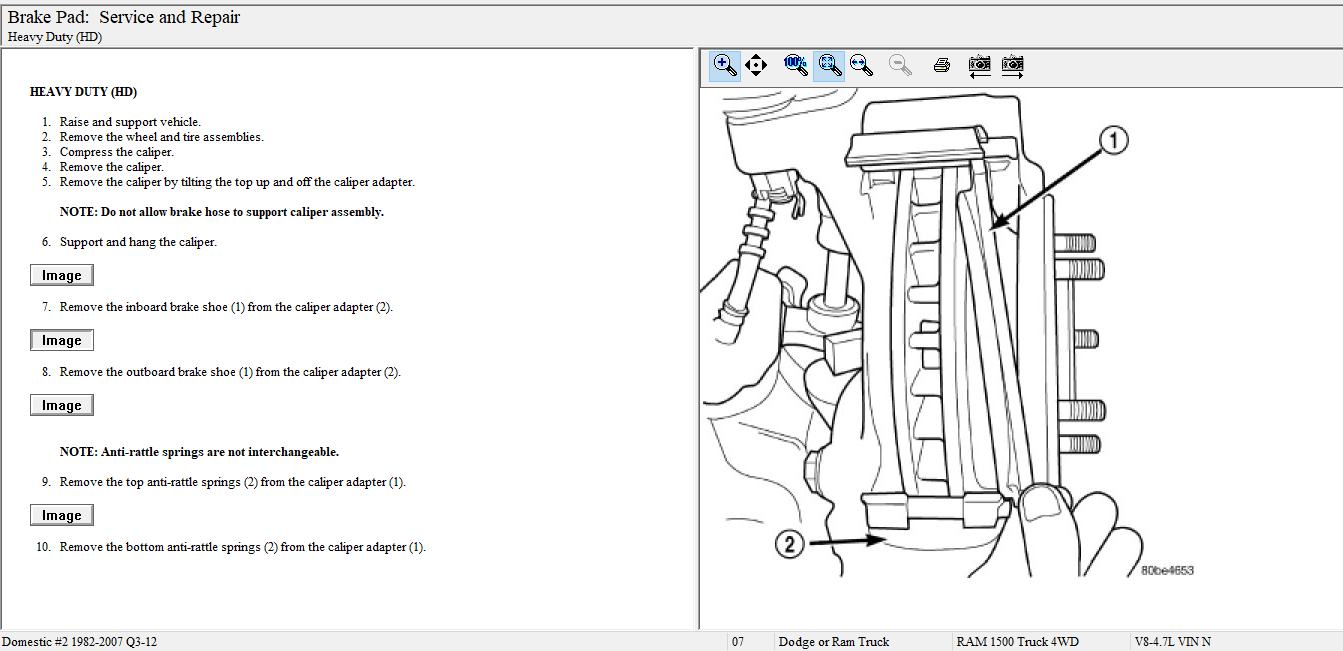Open Image button under step 9
Screen dimensions: 1343x651
[62, 515]
